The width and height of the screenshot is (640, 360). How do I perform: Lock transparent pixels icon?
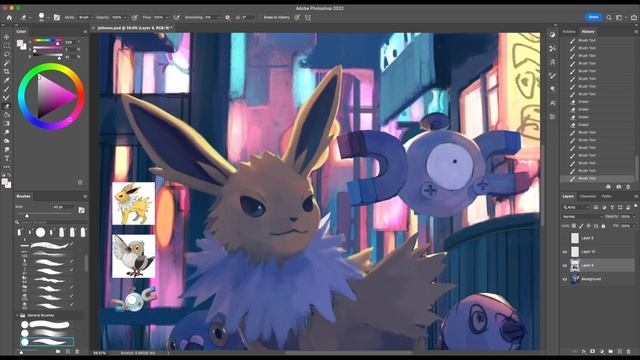tap(574, 226)
